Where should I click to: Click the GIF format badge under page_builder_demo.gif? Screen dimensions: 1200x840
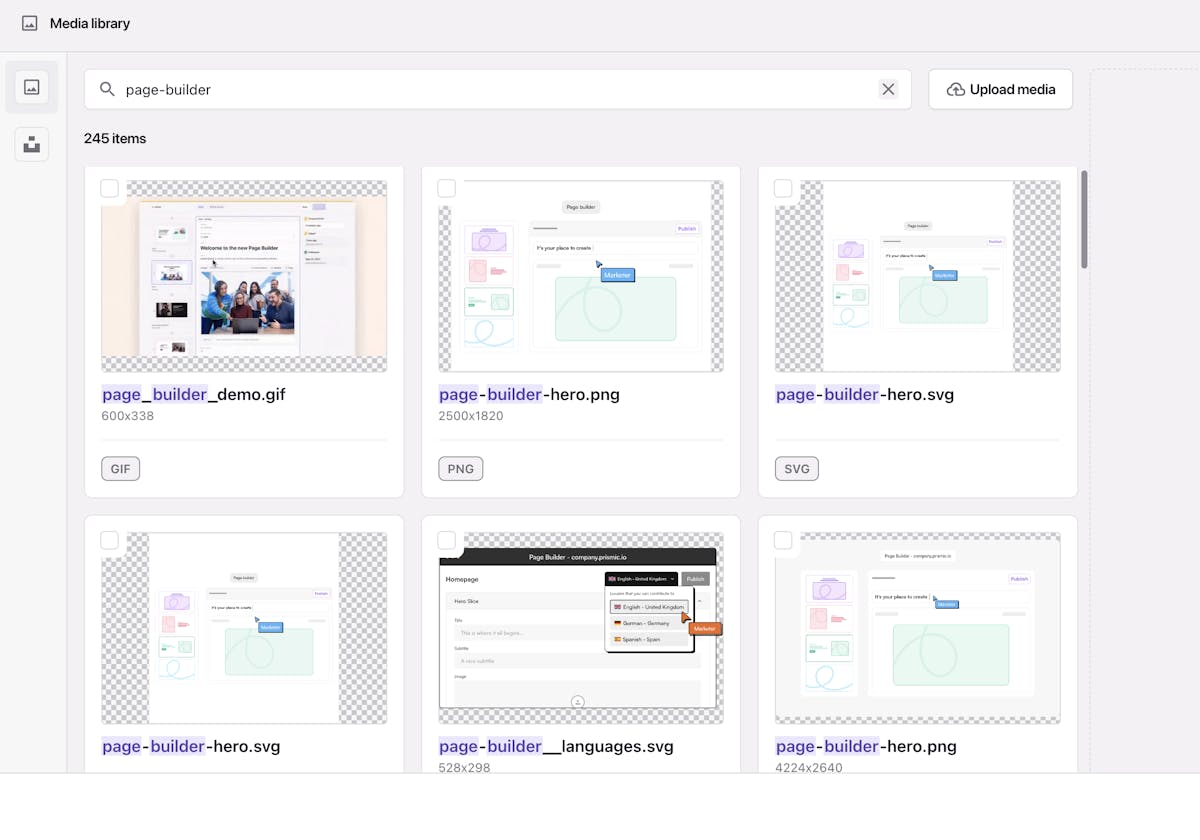point(120,468)
